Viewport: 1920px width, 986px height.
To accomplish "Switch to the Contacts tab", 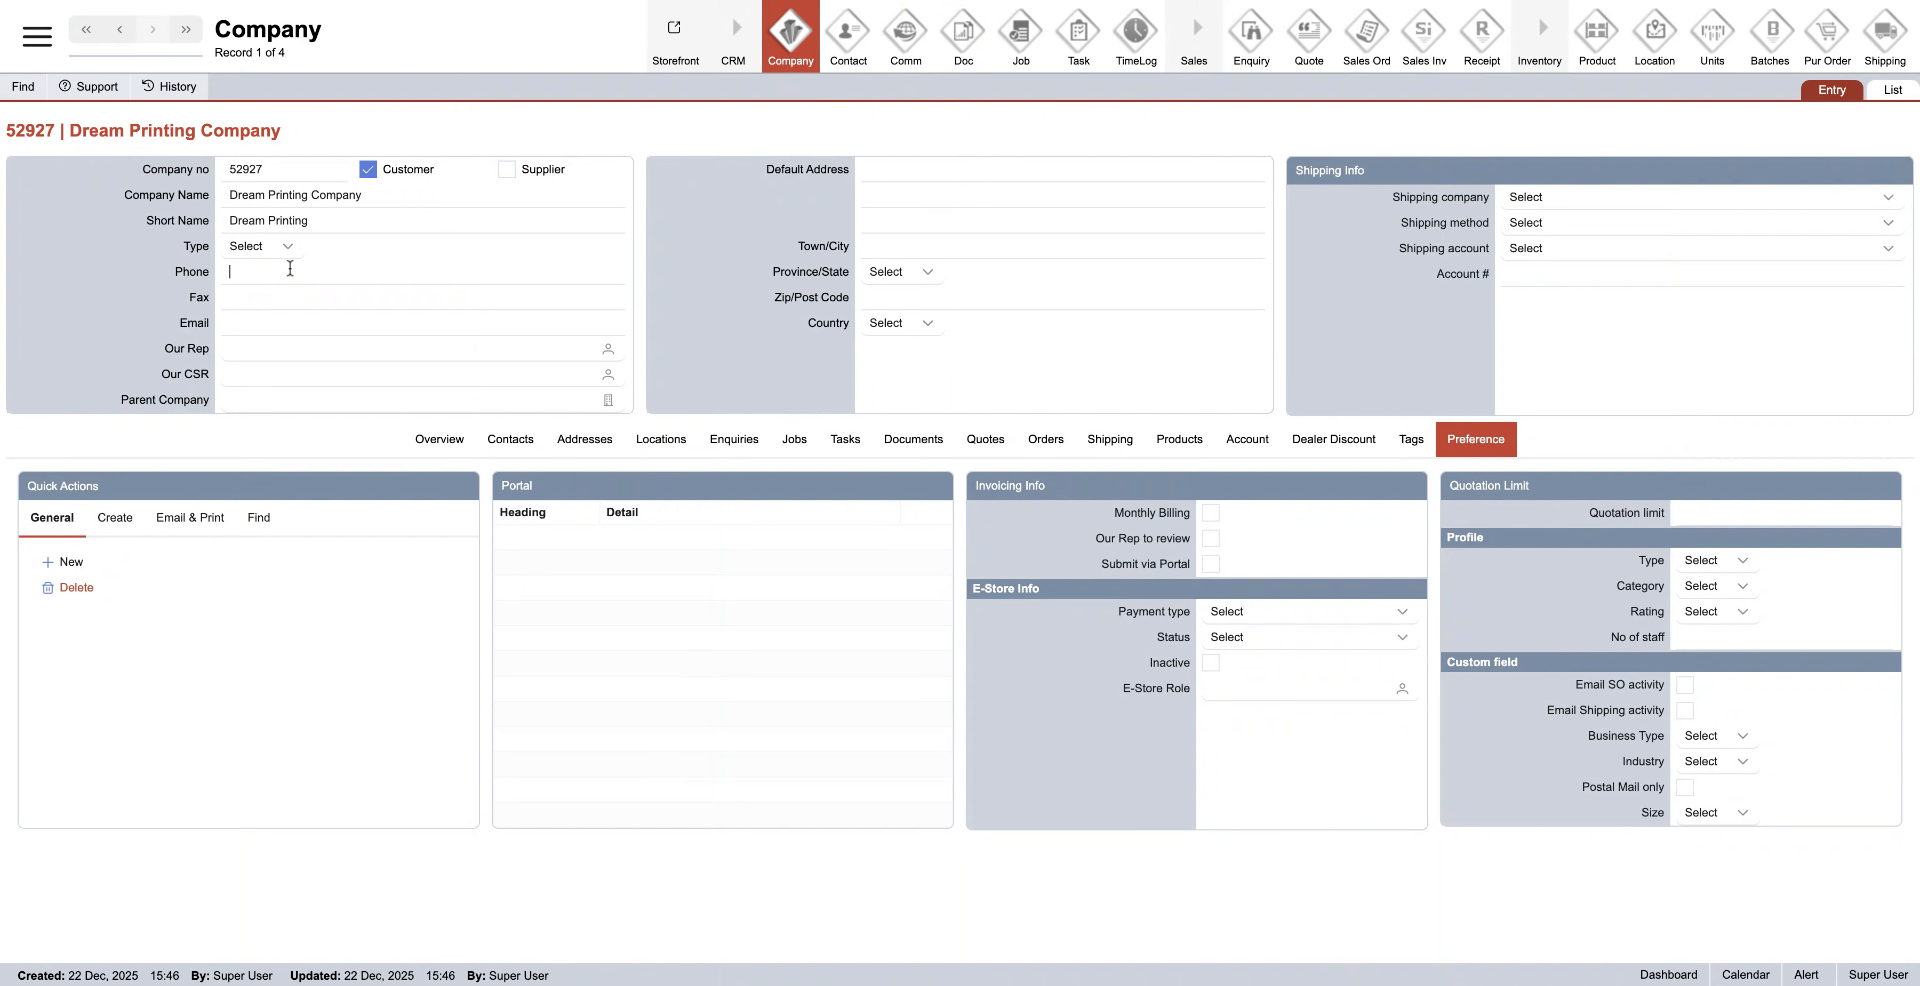I will [510, 440].
